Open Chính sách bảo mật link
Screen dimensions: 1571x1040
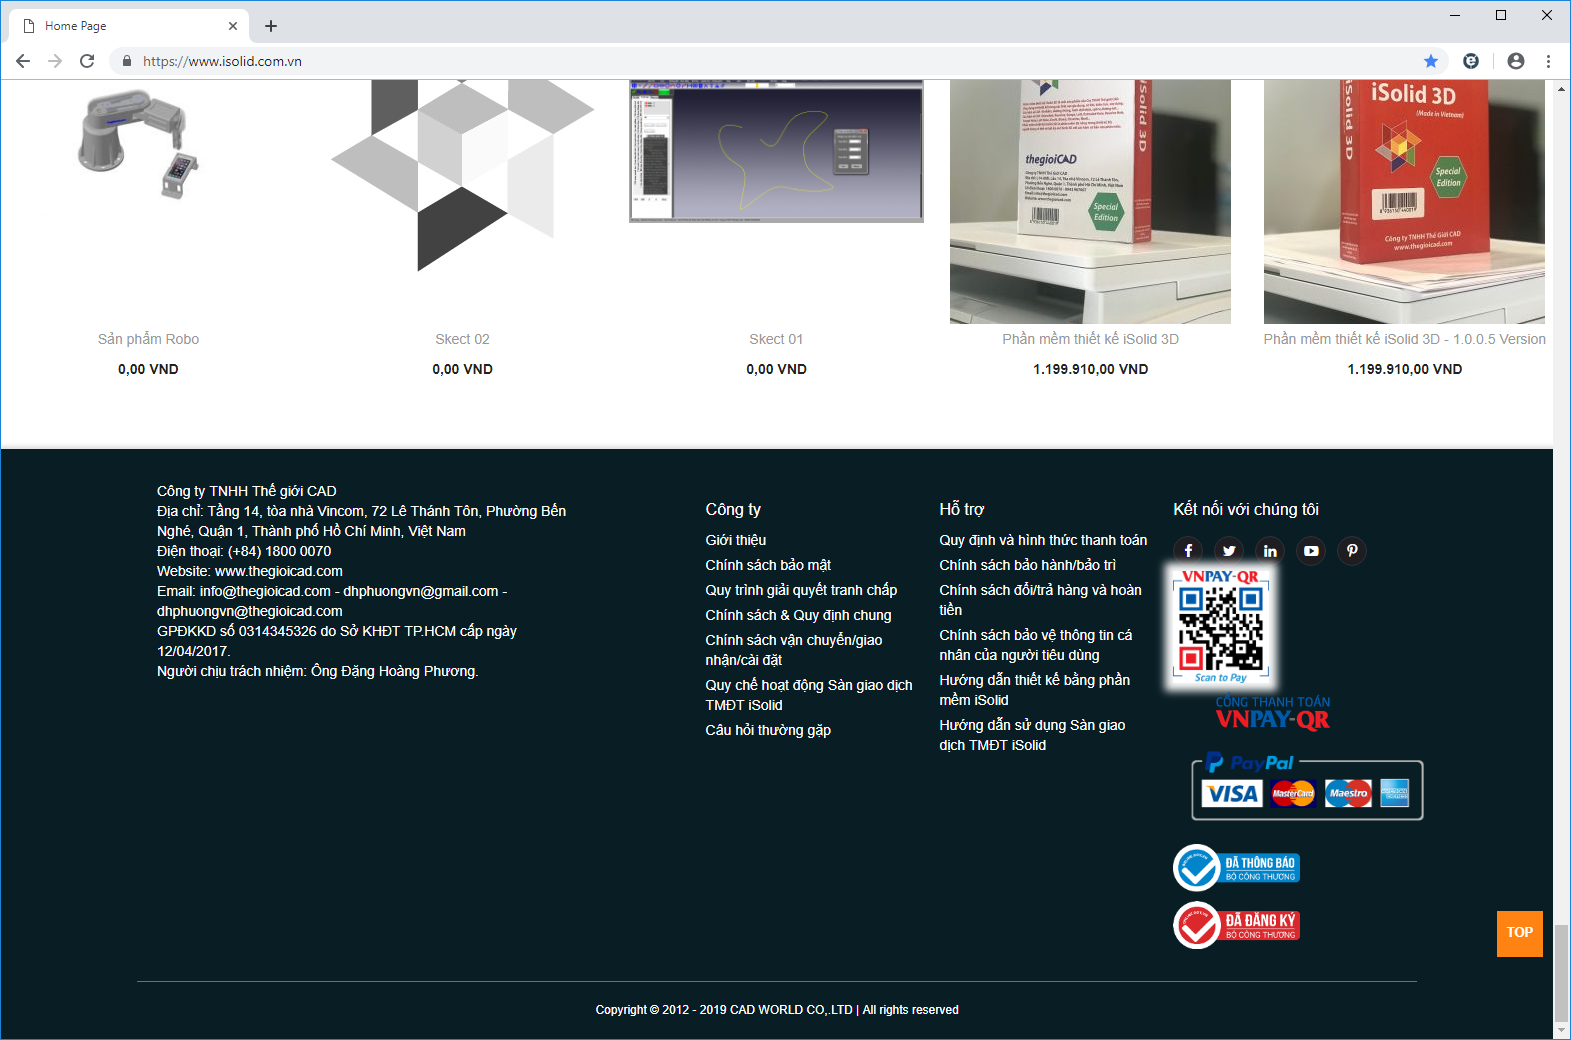tap(768, 565)
